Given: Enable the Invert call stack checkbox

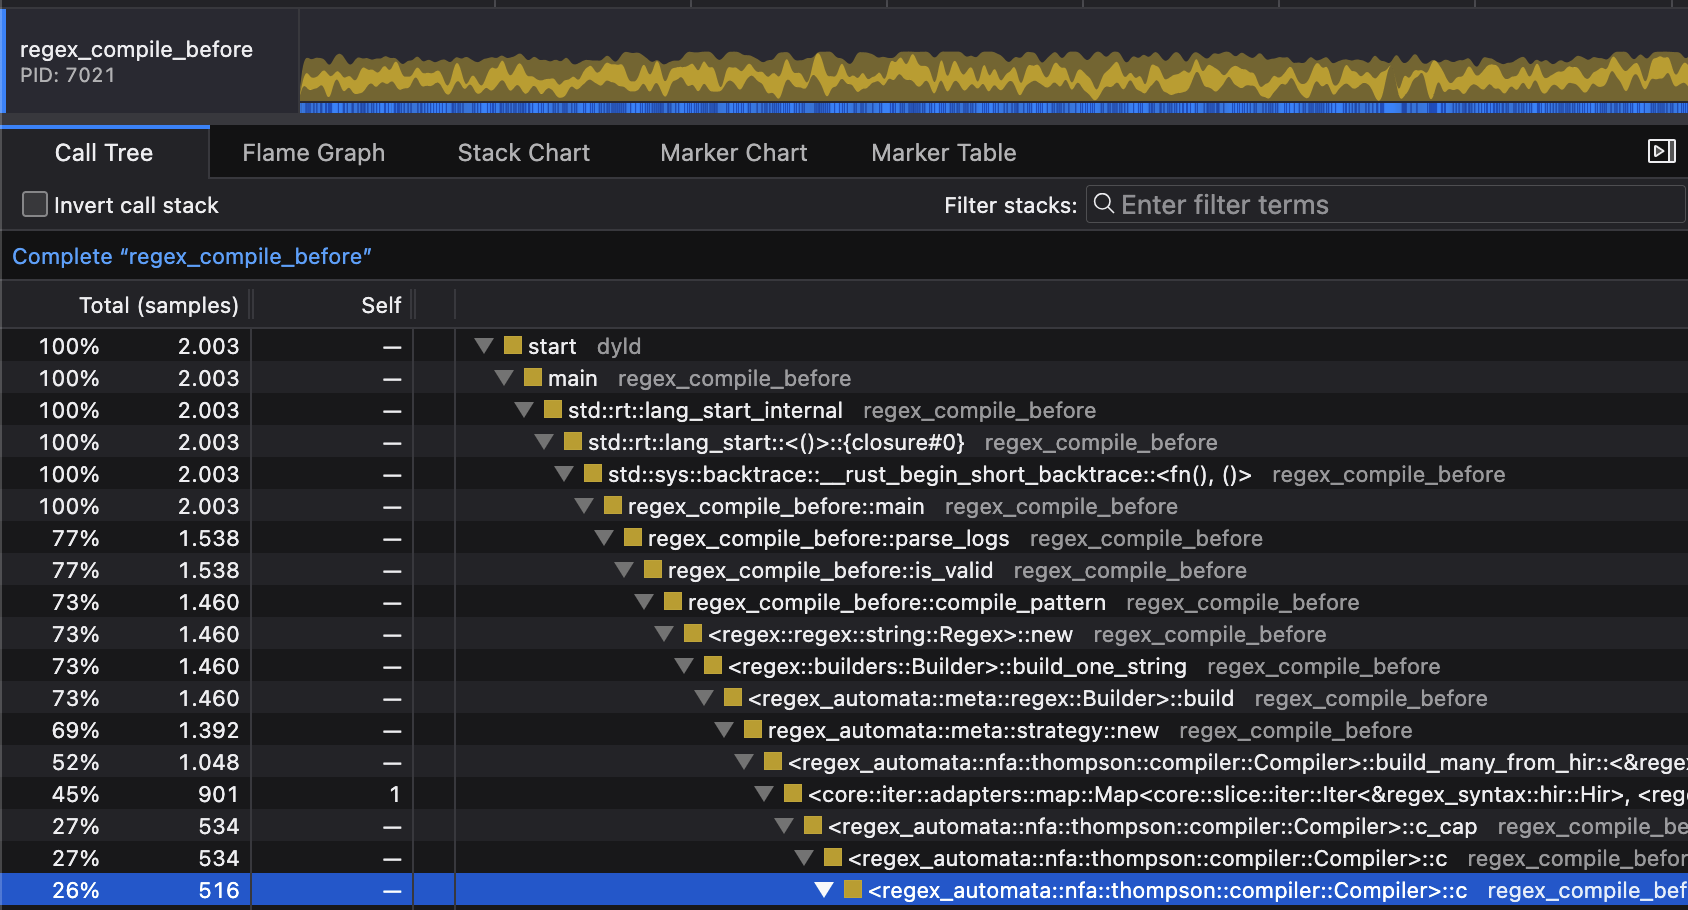Looking at the screenshot, I should [35, 204].
